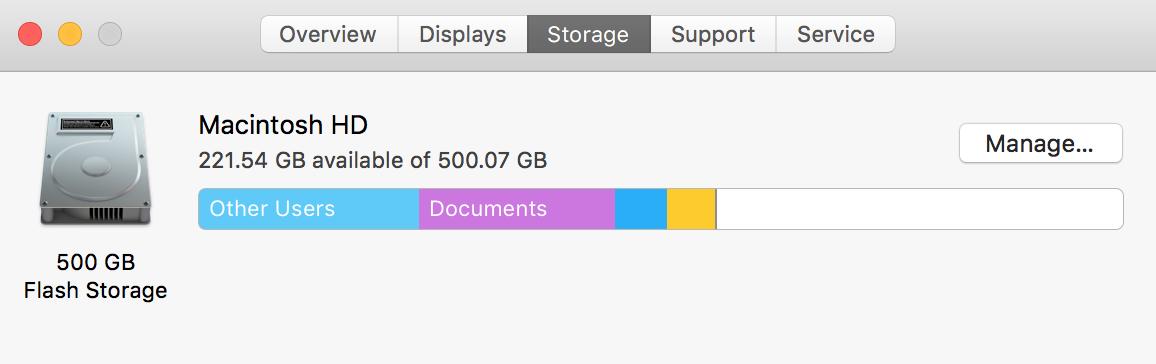Open the Service tab
The height and width of the screenshot is (364, 1156).
coord(835,35)
